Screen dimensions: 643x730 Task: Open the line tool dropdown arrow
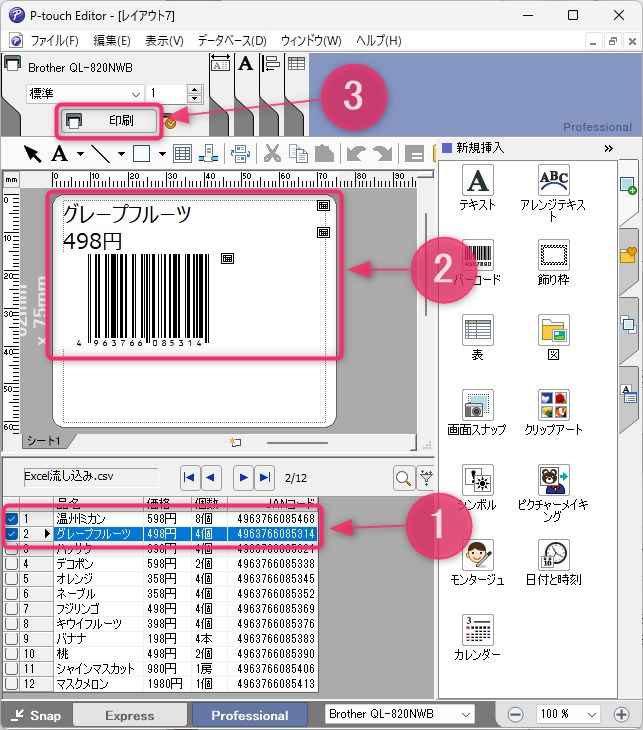pos(121,154)
